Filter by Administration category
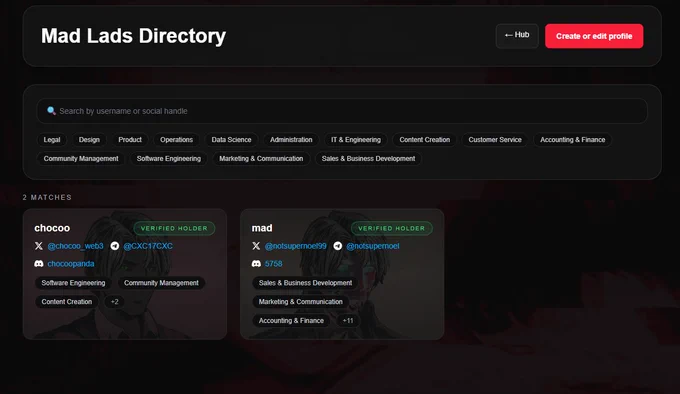The image size is (680, 394). coord(291,140)
